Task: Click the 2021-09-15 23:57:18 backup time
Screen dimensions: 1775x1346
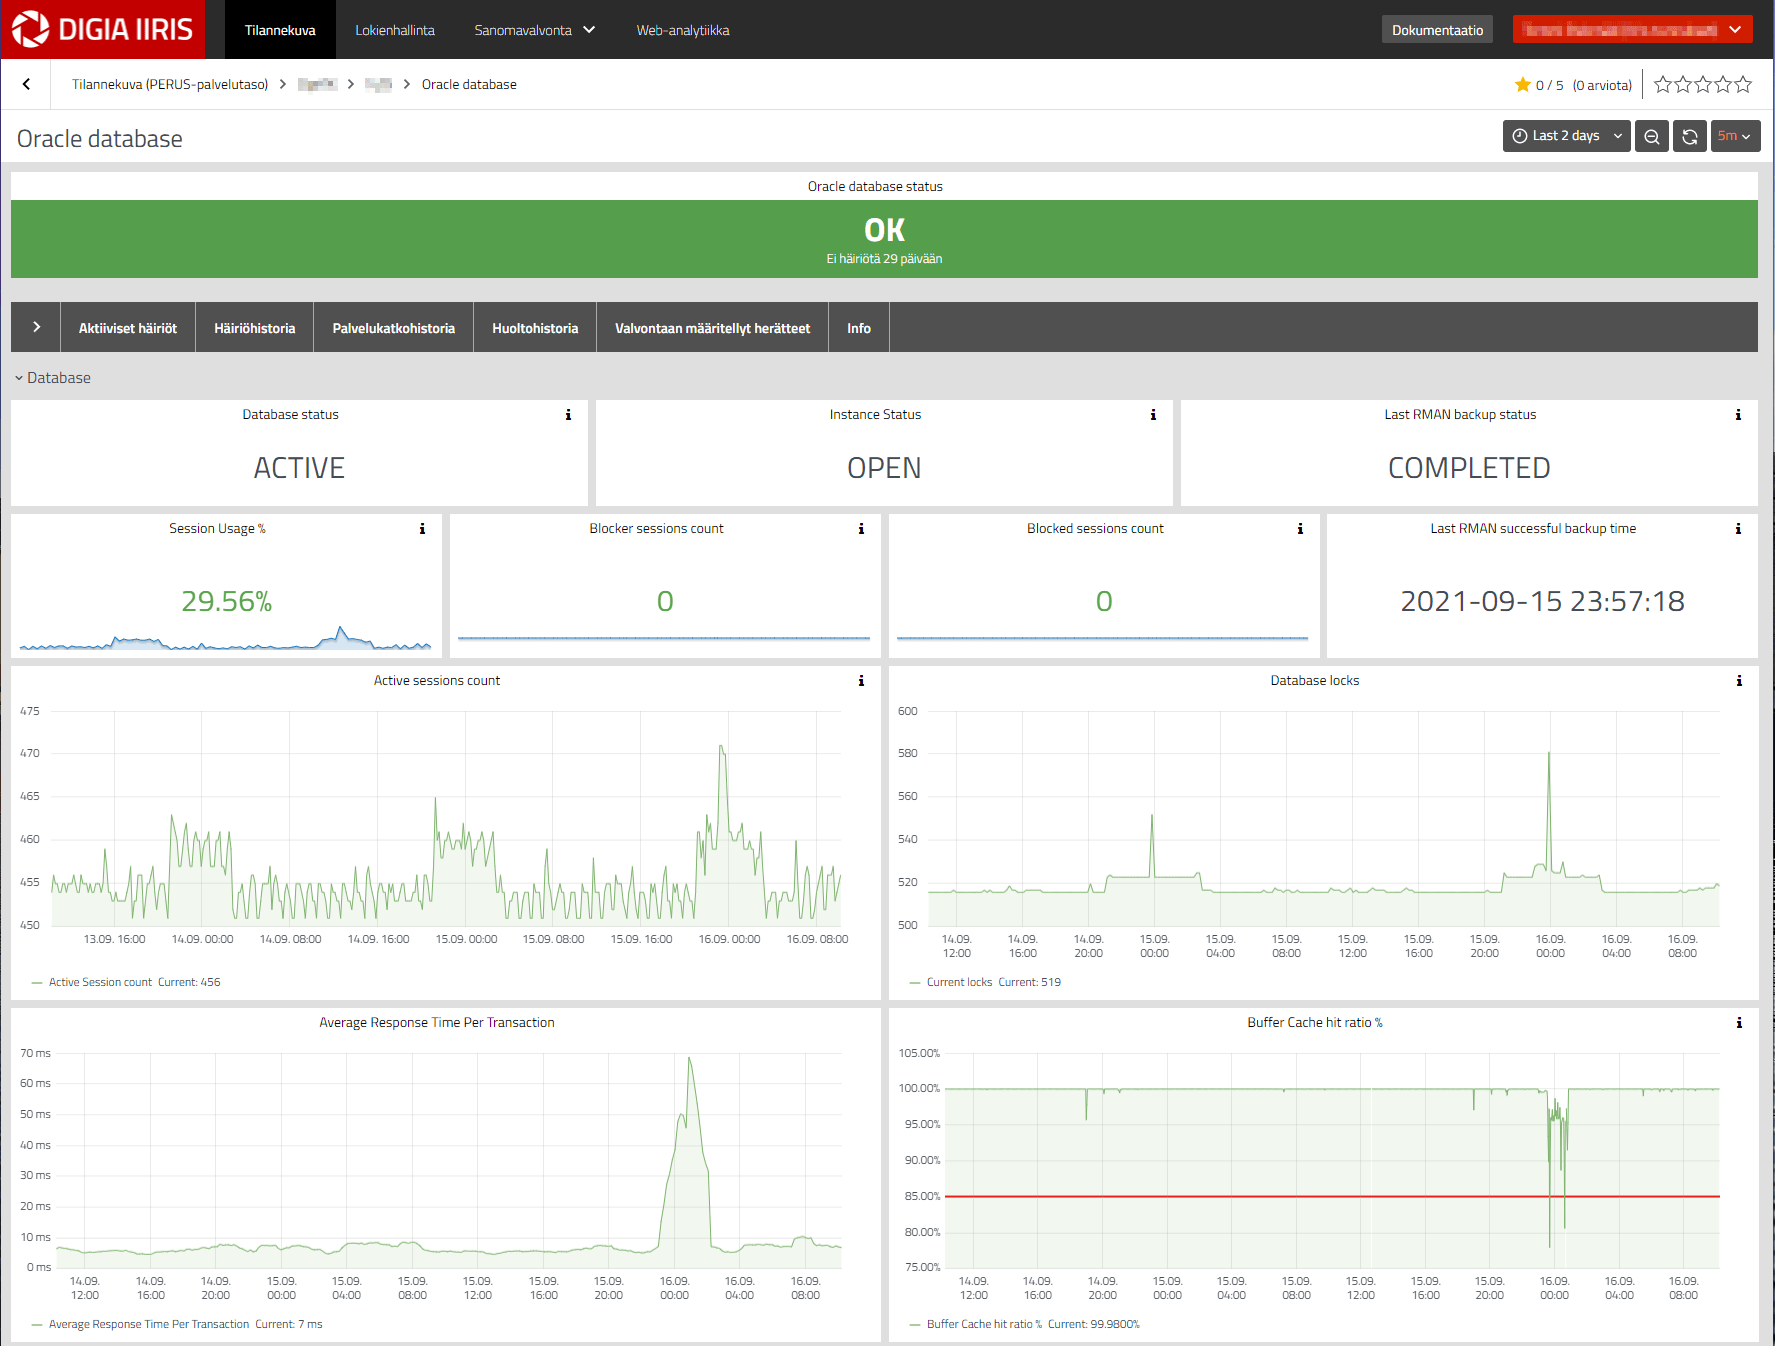Action: pyautogui.click(x=1542, y=601)
